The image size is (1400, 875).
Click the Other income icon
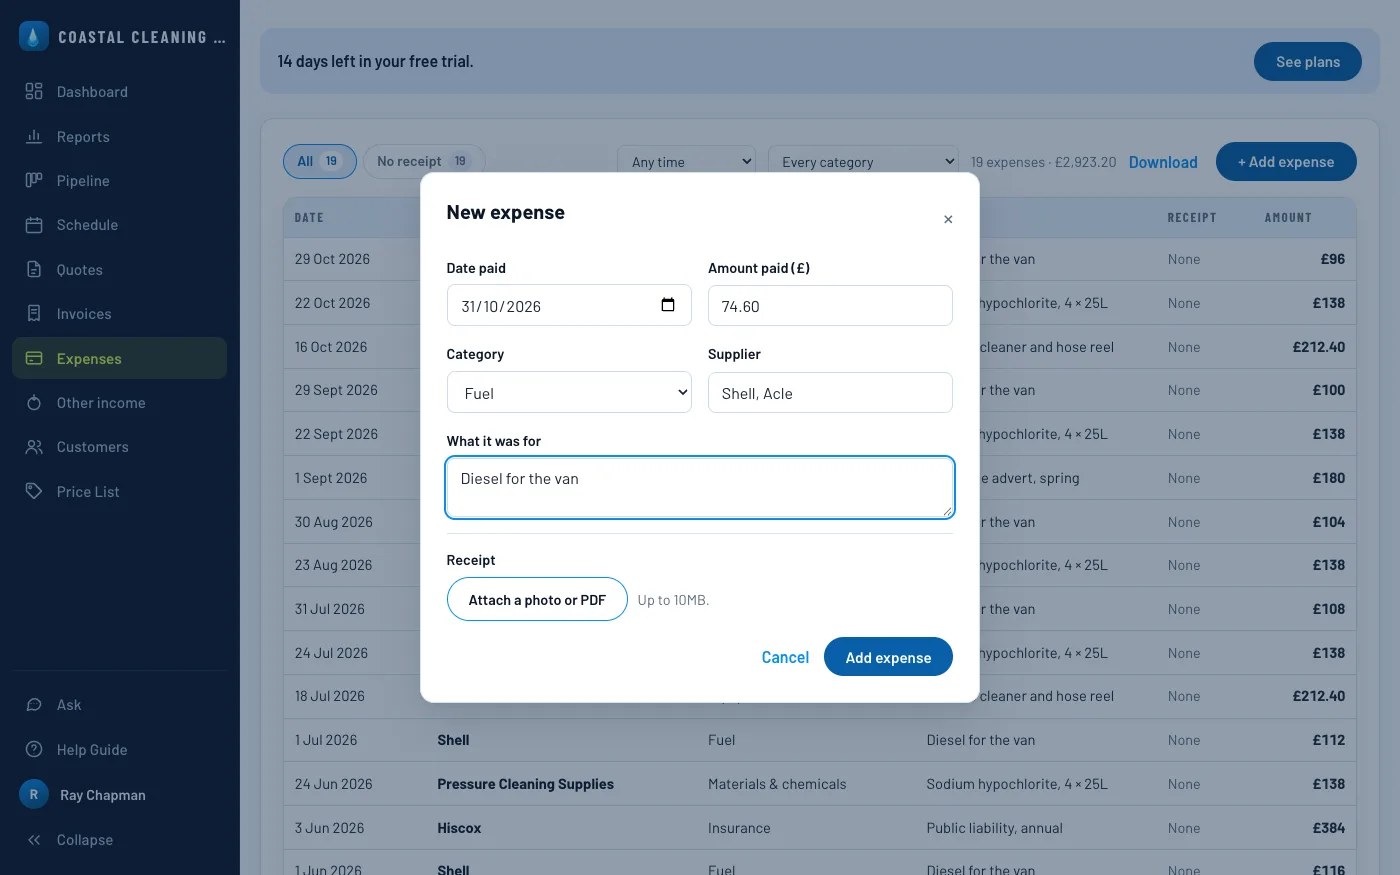[34, 403]
